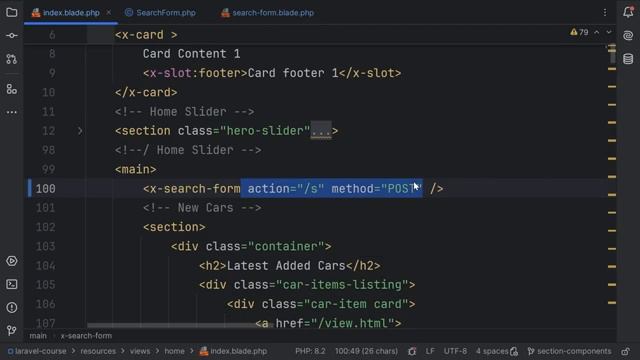This screenshot has height=360, width=640.
Task: Open the Structure tool window
Action: click(x=11, y=89)
